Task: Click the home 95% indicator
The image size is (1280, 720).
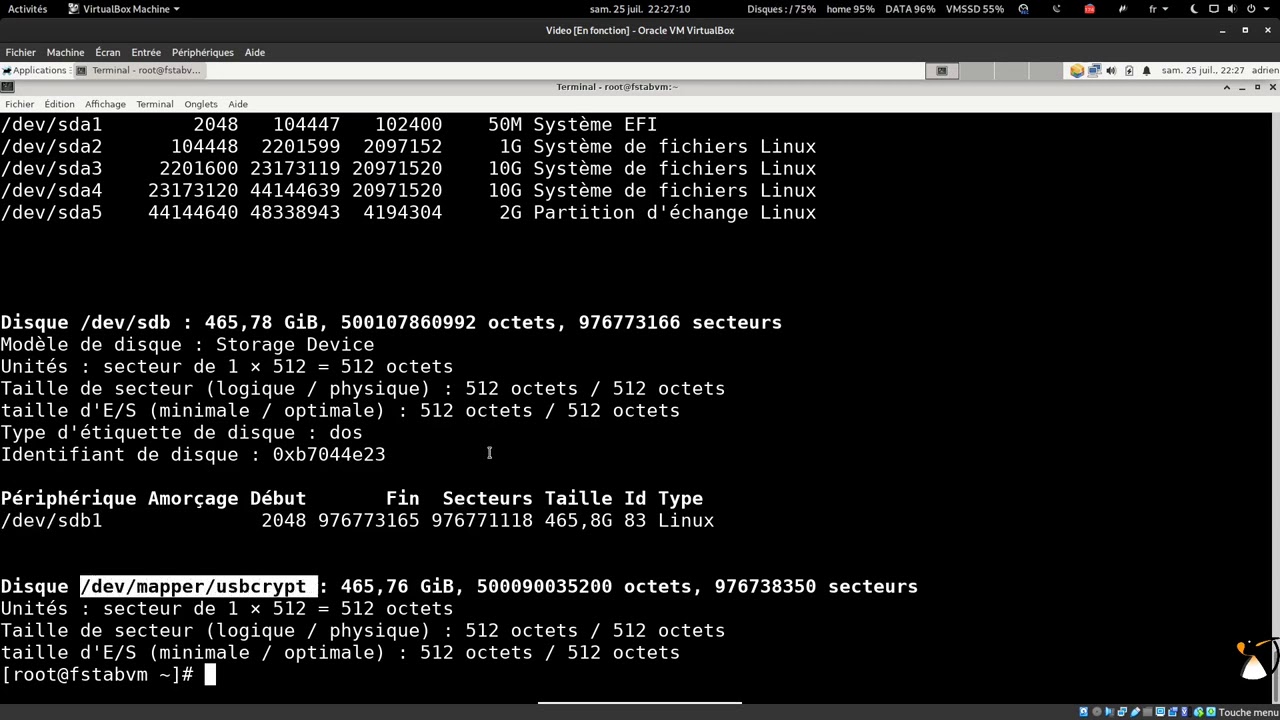Action: coord(851,9)
